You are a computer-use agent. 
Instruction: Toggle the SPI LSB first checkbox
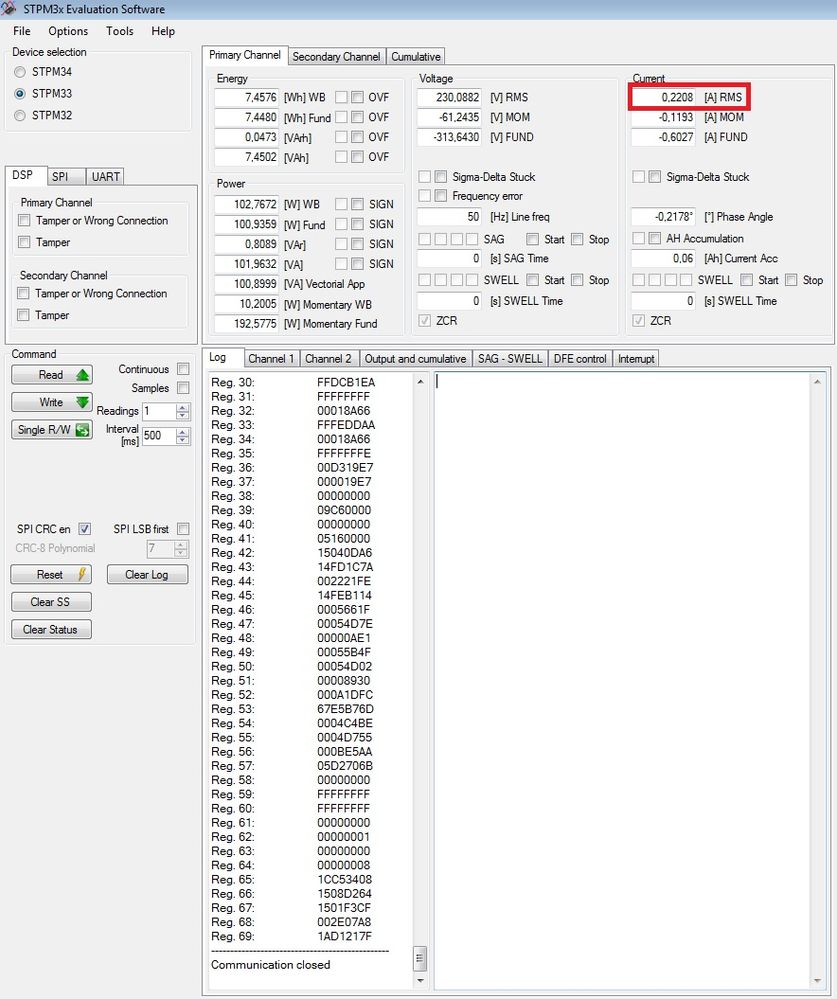[x=183, y=529]
